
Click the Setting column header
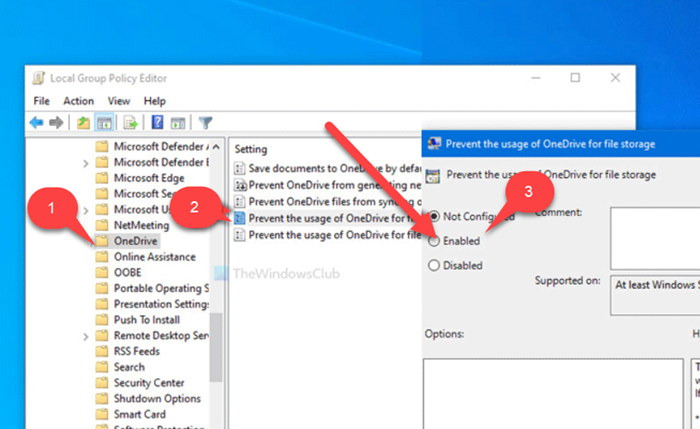[251, 149]
